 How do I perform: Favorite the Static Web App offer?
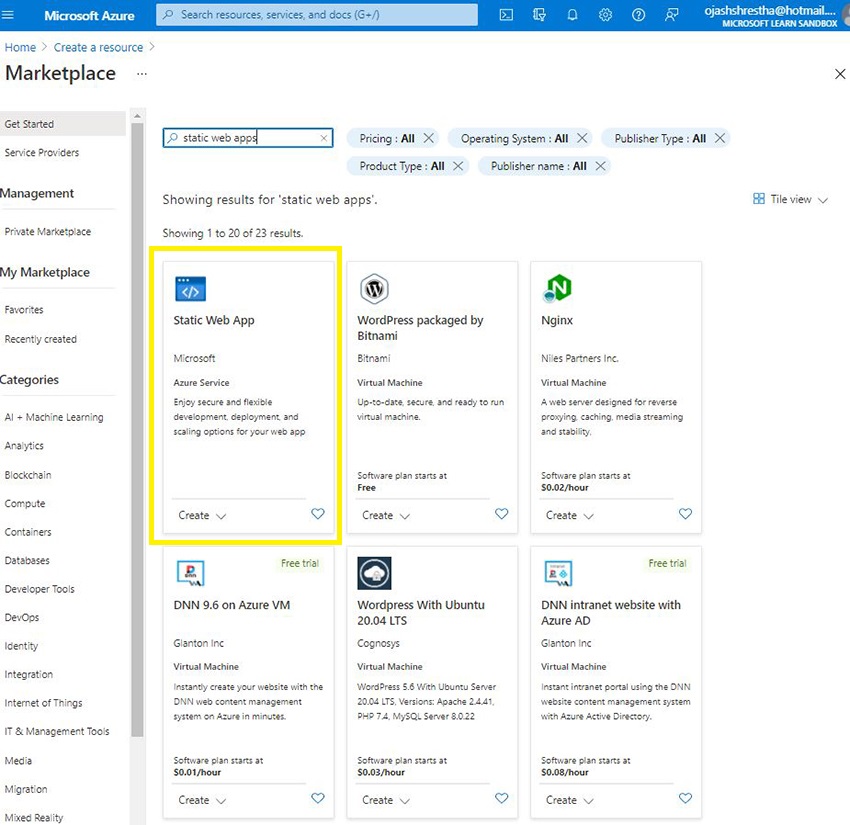[x=318, y=514]
